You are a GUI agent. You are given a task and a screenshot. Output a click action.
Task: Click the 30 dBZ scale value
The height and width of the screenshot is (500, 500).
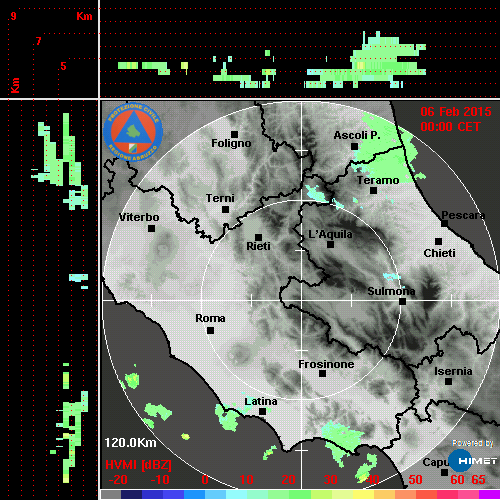coord(331,480)
